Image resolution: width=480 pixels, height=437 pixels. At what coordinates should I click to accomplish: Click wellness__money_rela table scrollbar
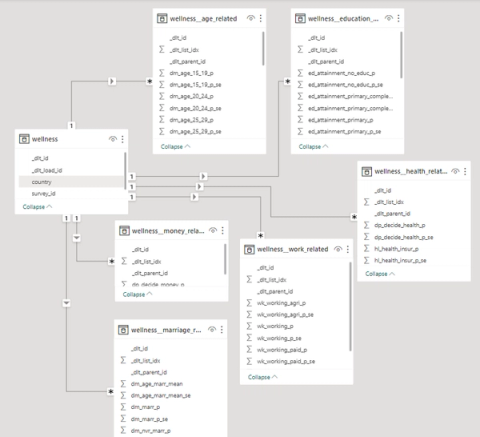(x=225, y=259)
